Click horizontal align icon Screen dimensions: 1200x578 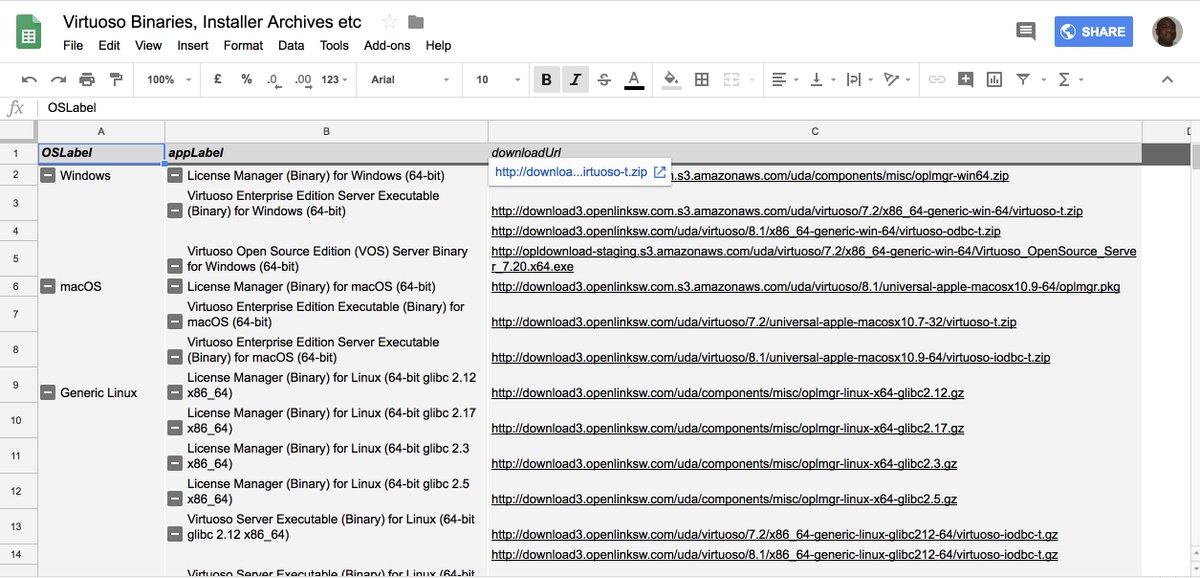pyautogui.click(x=779, y=80)
